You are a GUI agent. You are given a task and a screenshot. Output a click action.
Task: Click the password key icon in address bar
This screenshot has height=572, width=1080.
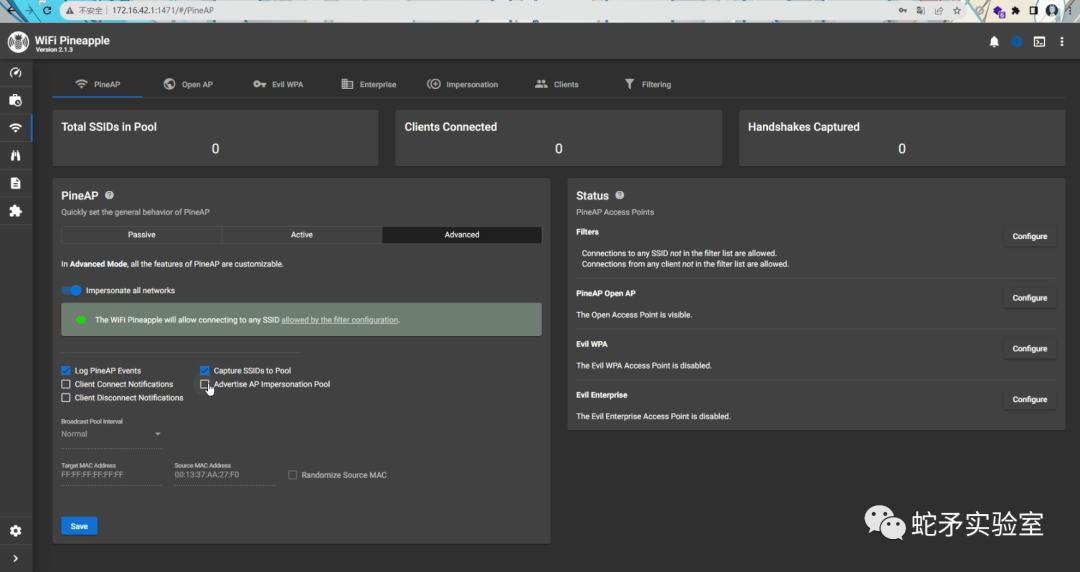[902, 10]
